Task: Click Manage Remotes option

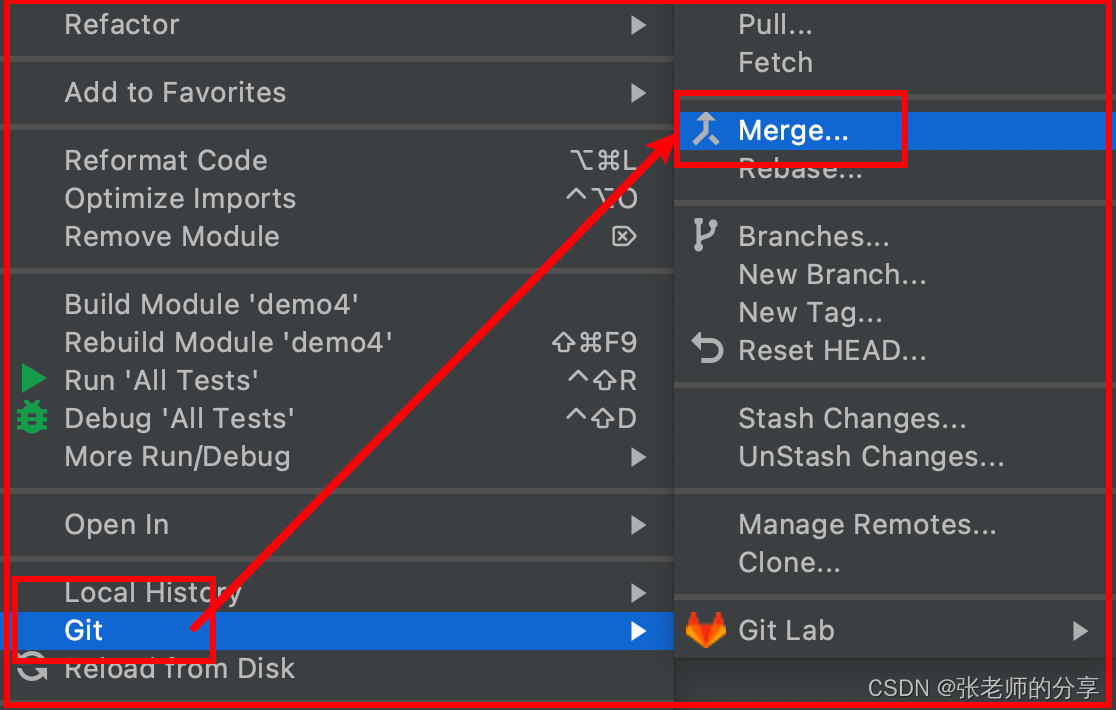Action: pyautogui.click(x=867, y=525)
